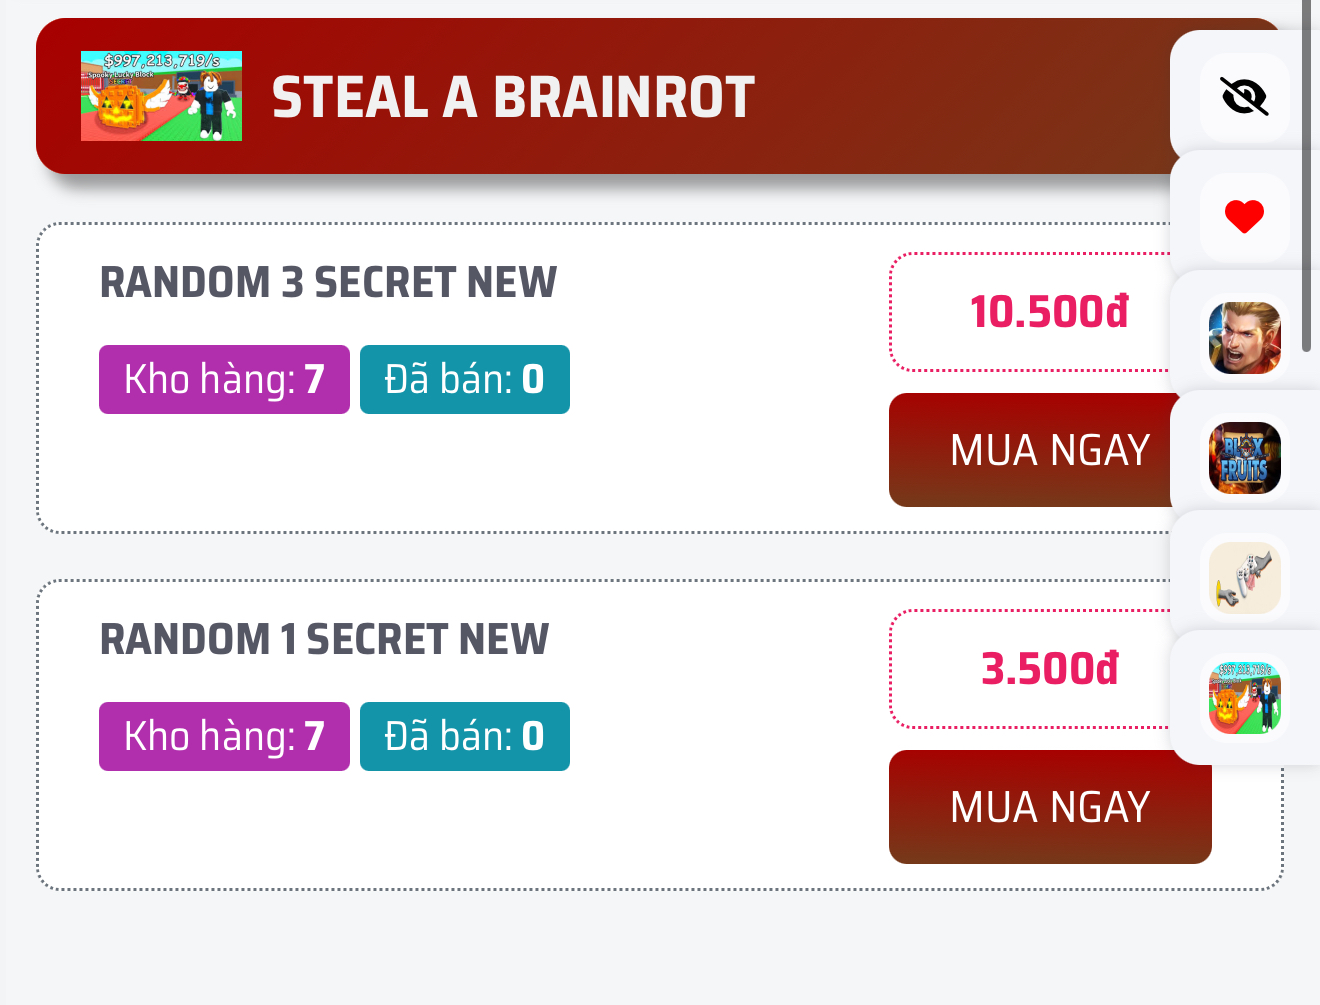
Task: Open the Blox Fruits sidebar icon
Action: click(x=1244, y=458)
